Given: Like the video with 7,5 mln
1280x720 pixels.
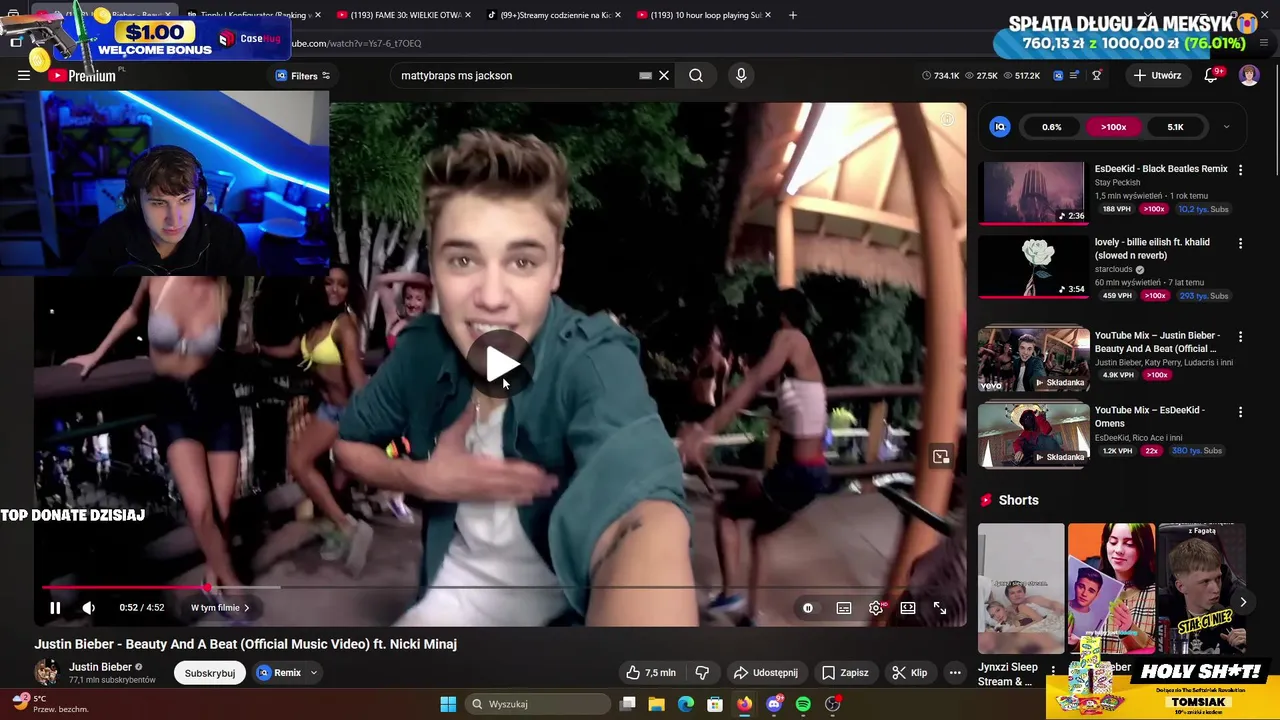Looking at the screenshot, I should [651, 673].
